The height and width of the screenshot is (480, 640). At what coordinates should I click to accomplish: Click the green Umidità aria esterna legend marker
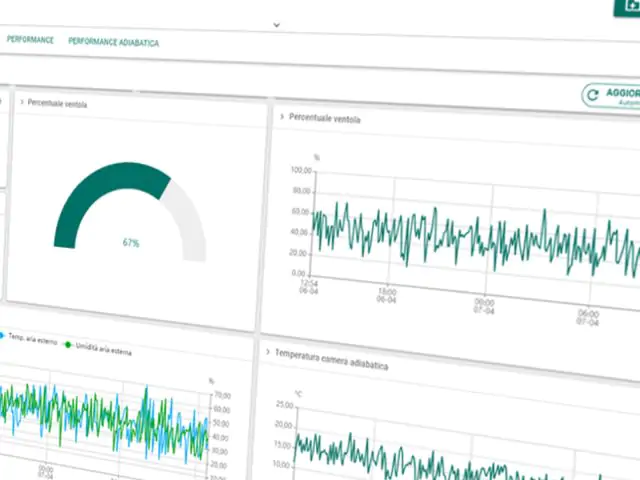pos(68,343)
